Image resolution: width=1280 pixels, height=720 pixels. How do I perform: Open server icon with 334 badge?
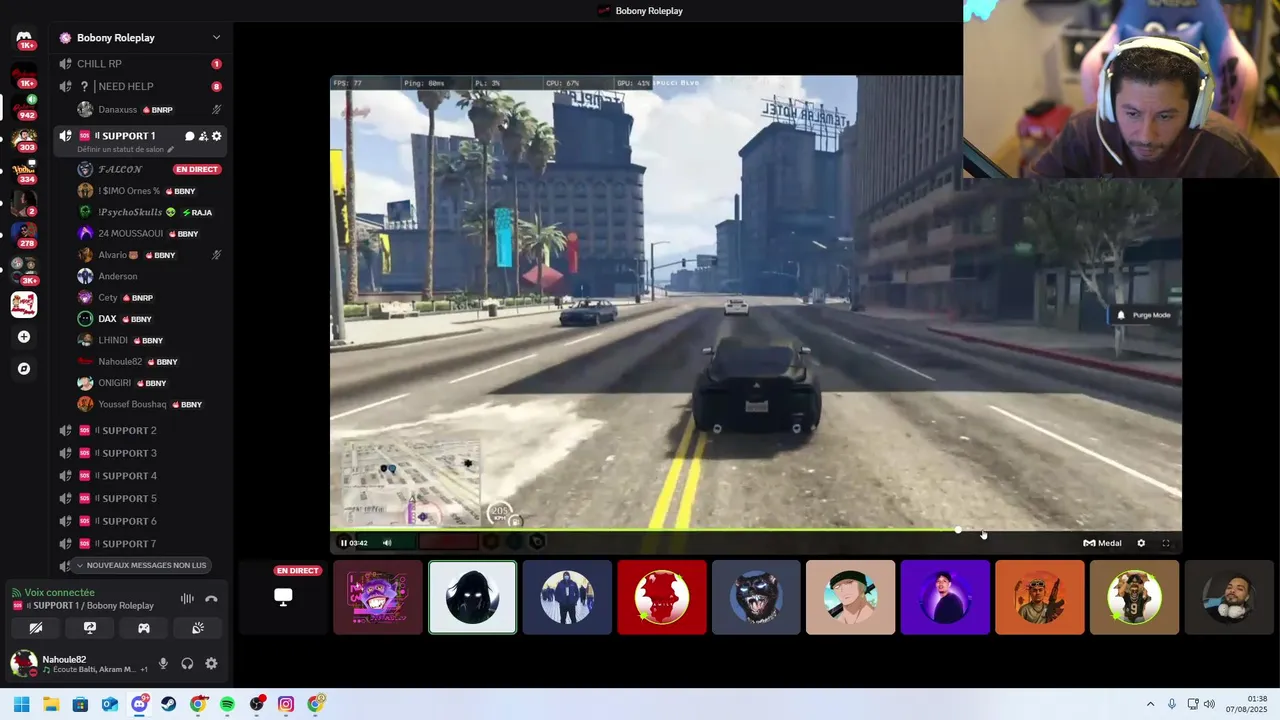point(24,170)
